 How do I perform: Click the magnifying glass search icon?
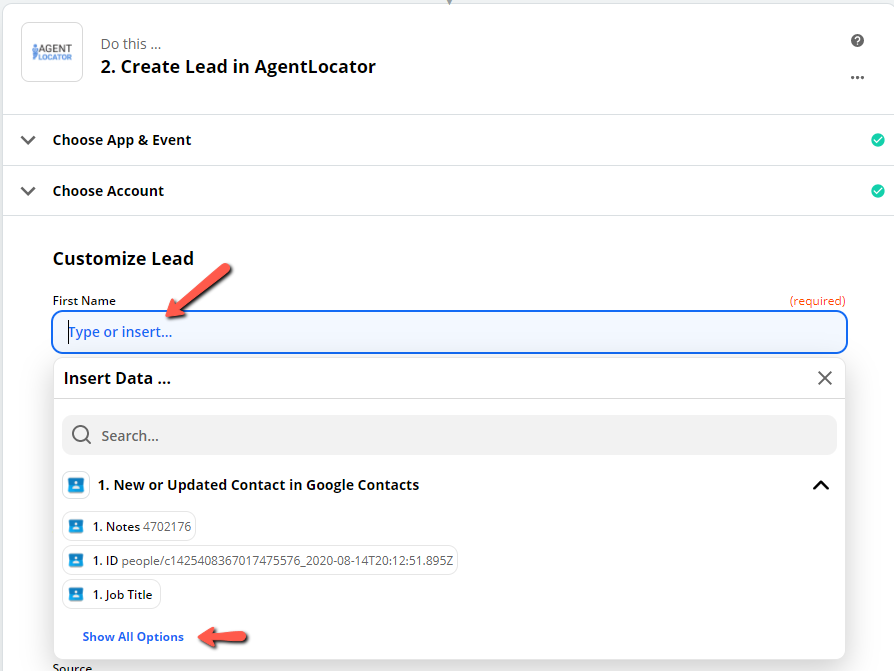pos(82,435)
